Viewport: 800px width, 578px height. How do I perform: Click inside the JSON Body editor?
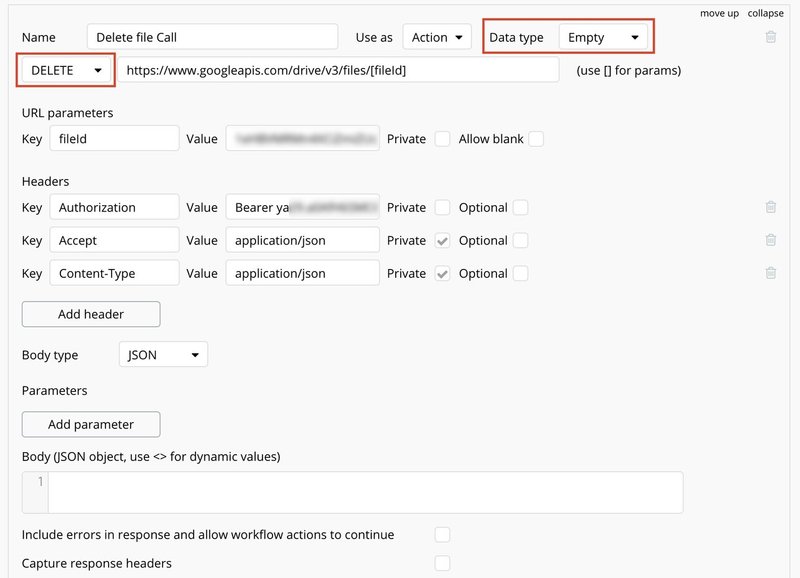click(365, 492)
